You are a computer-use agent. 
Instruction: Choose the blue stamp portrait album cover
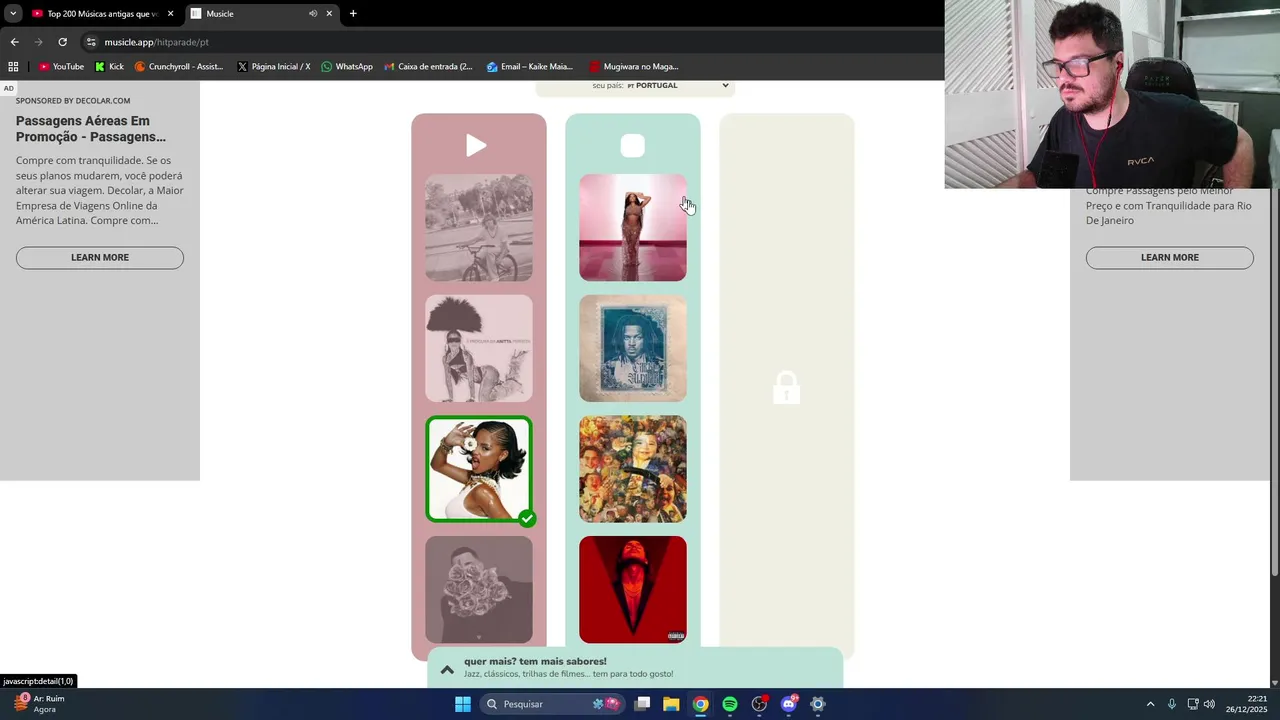pos(633,348)
